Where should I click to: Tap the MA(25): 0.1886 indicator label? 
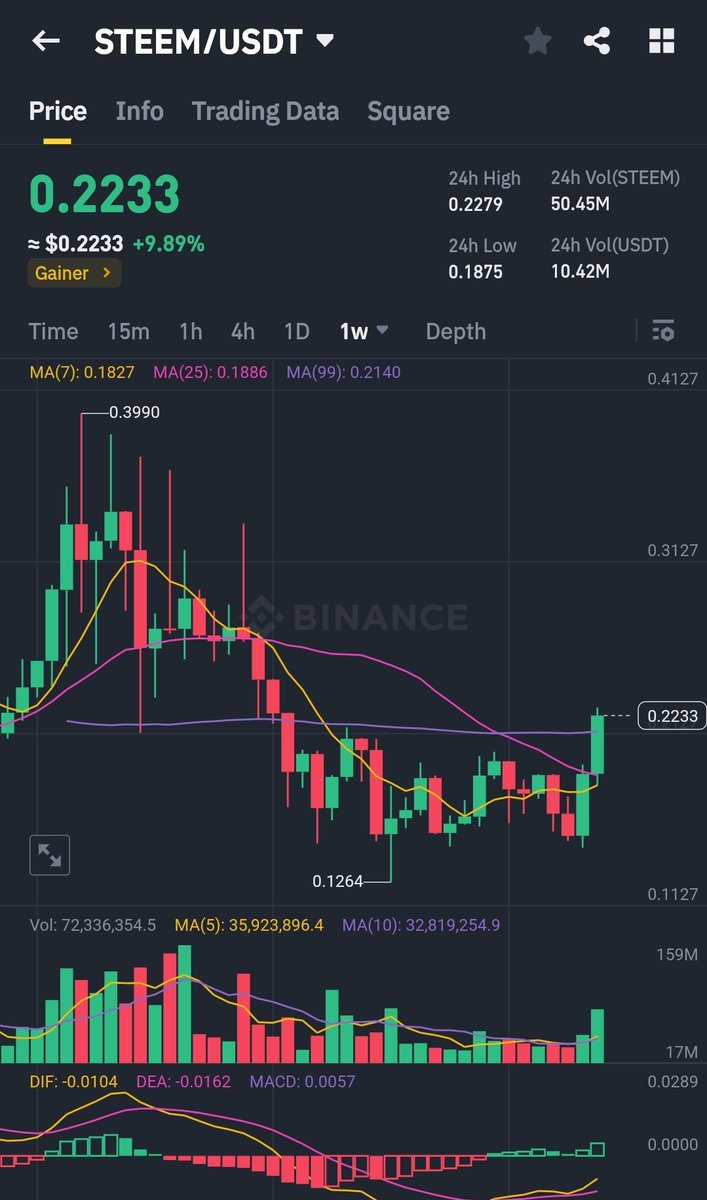click(210, 372)
